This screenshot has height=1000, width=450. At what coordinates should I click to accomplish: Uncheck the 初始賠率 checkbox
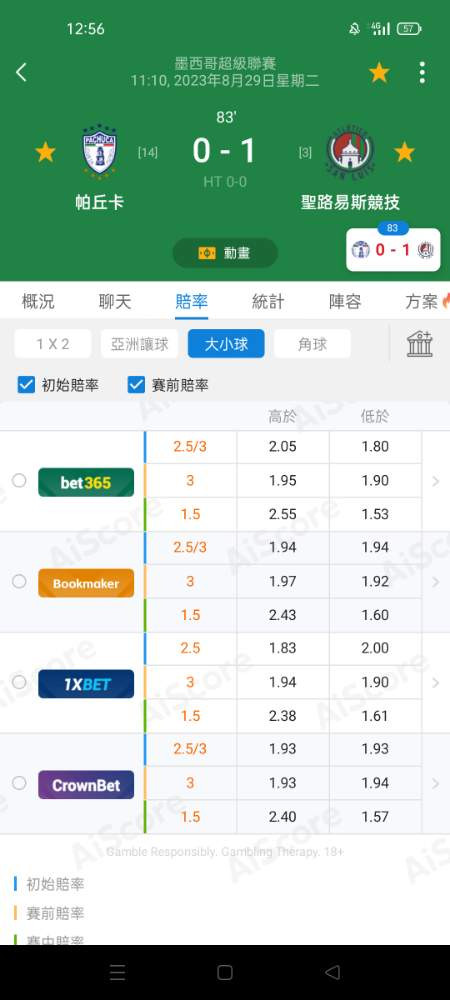point(26,385)
